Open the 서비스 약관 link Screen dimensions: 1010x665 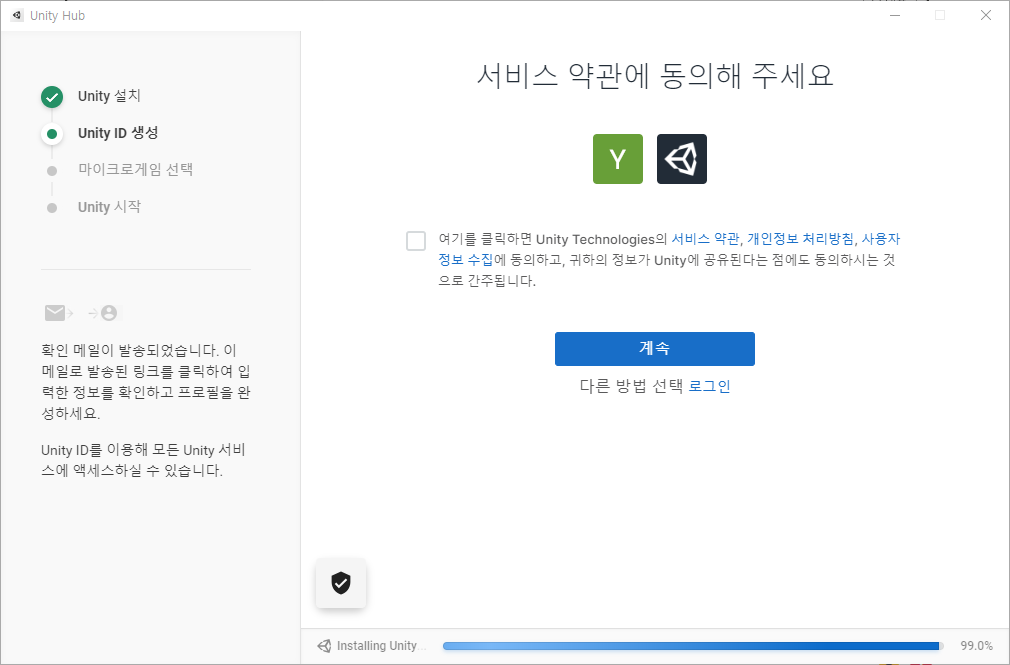(x=705, y=239)
